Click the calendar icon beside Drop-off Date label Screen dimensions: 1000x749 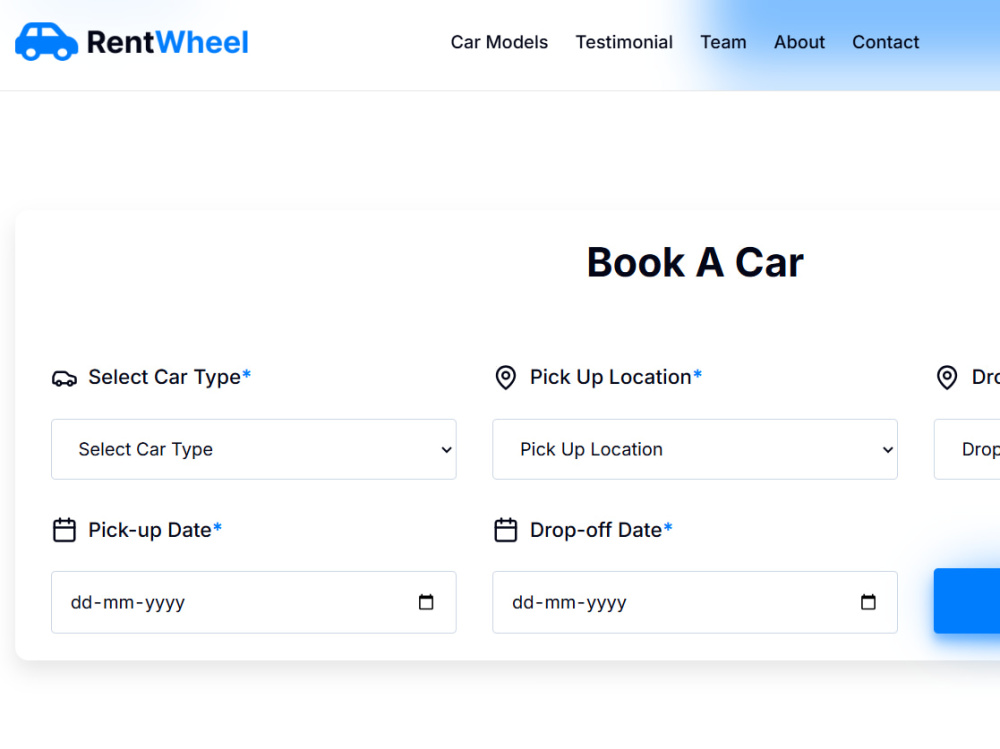(506, 530)
